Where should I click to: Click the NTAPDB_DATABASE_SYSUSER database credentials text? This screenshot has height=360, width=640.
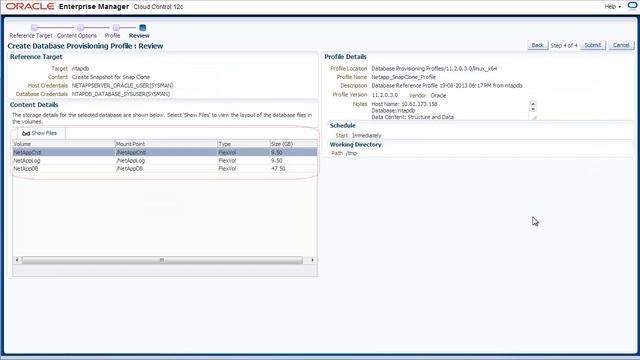(x=121, y=94)
